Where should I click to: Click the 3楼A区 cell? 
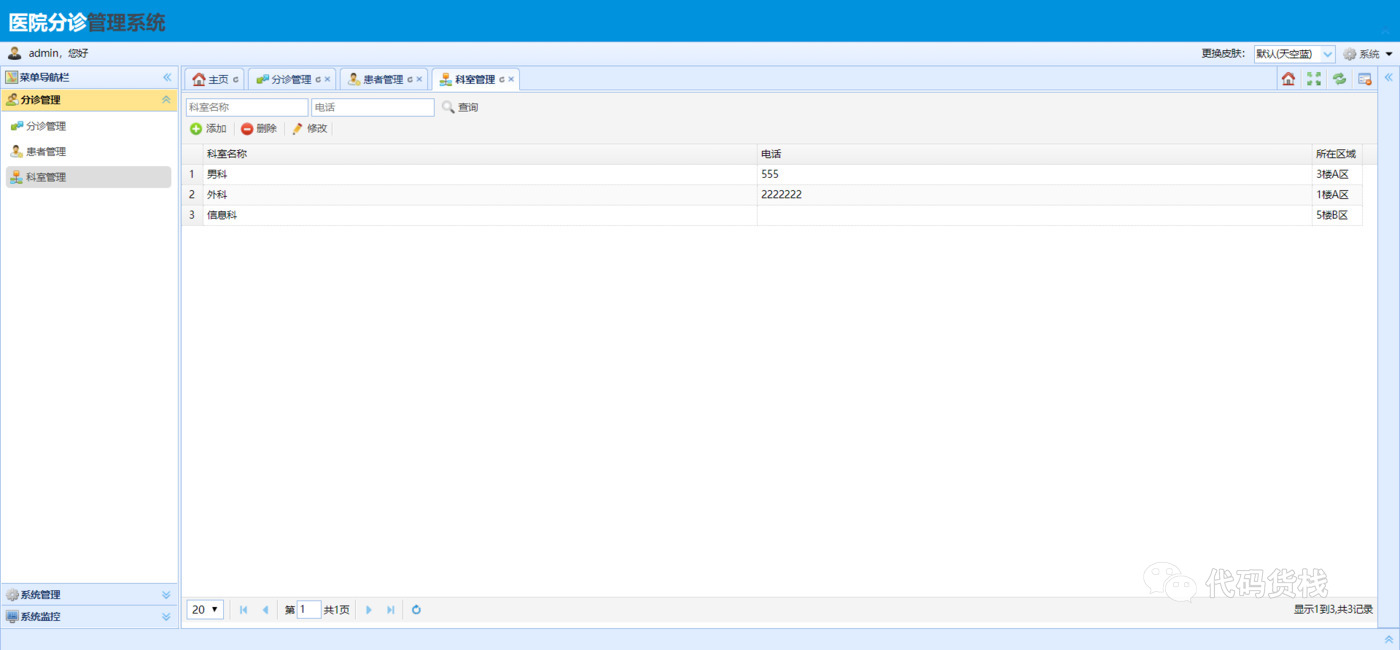pos(1337,174)
